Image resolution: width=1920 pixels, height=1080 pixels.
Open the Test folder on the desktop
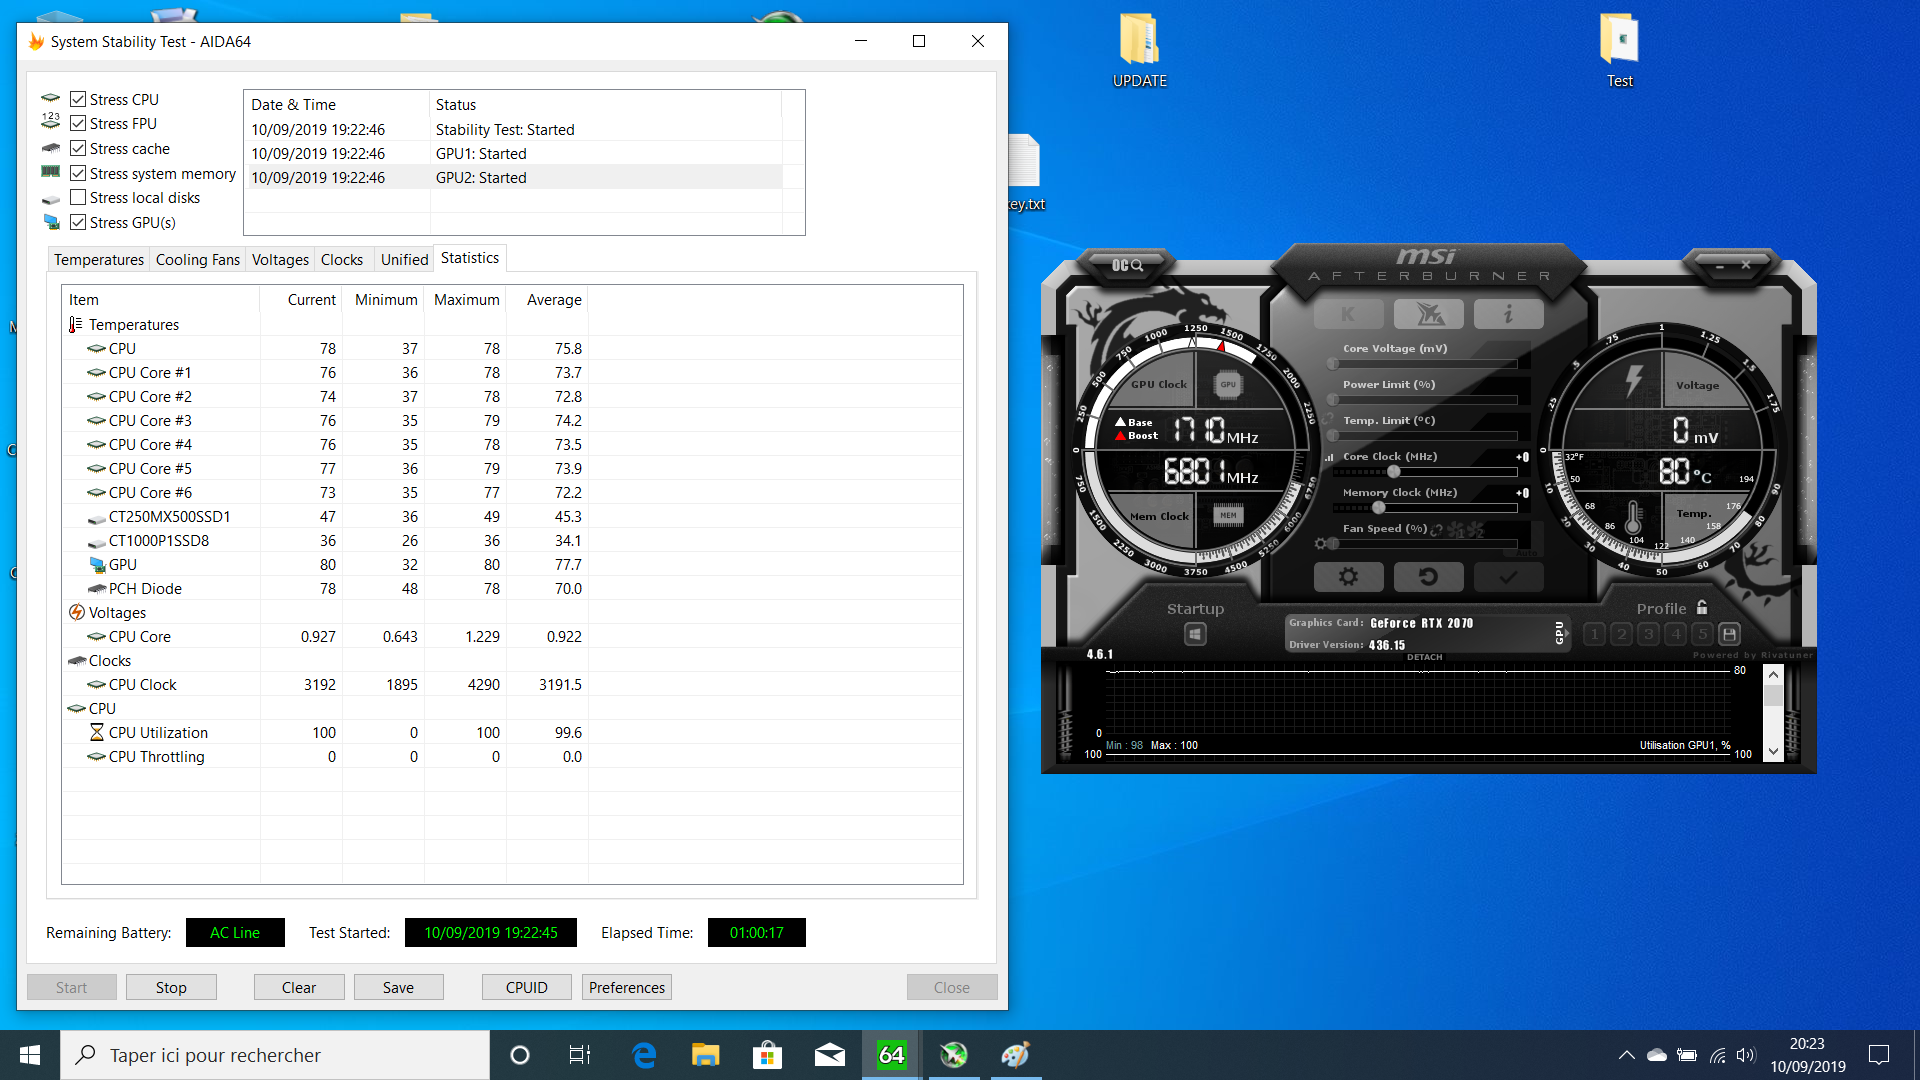tap(1619, 50)
